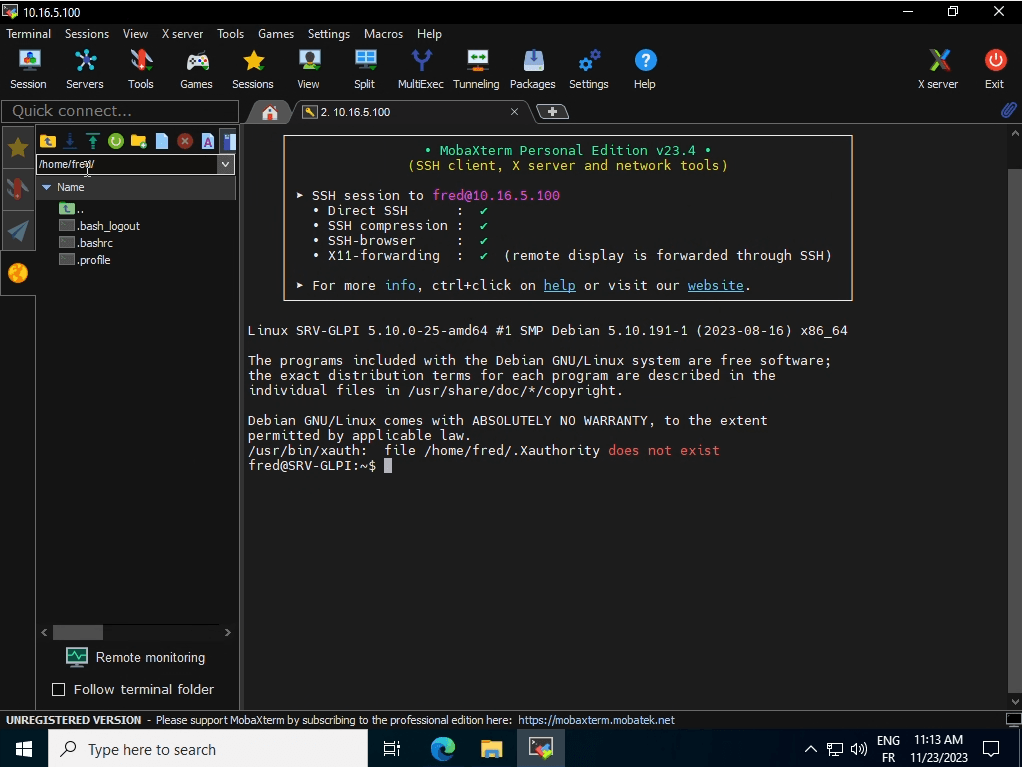This screenshot has width=1022, height=767.
Task: Follow the website link in banner
Action: click(715, 285)
